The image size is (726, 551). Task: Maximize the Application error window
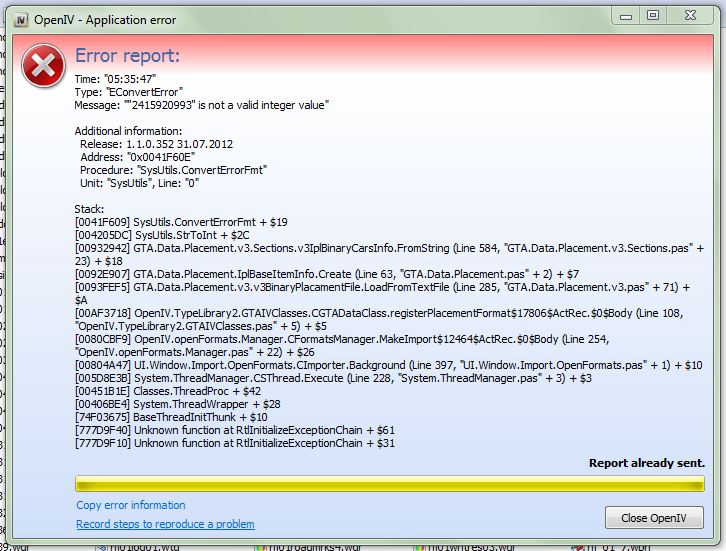(652, 14)
